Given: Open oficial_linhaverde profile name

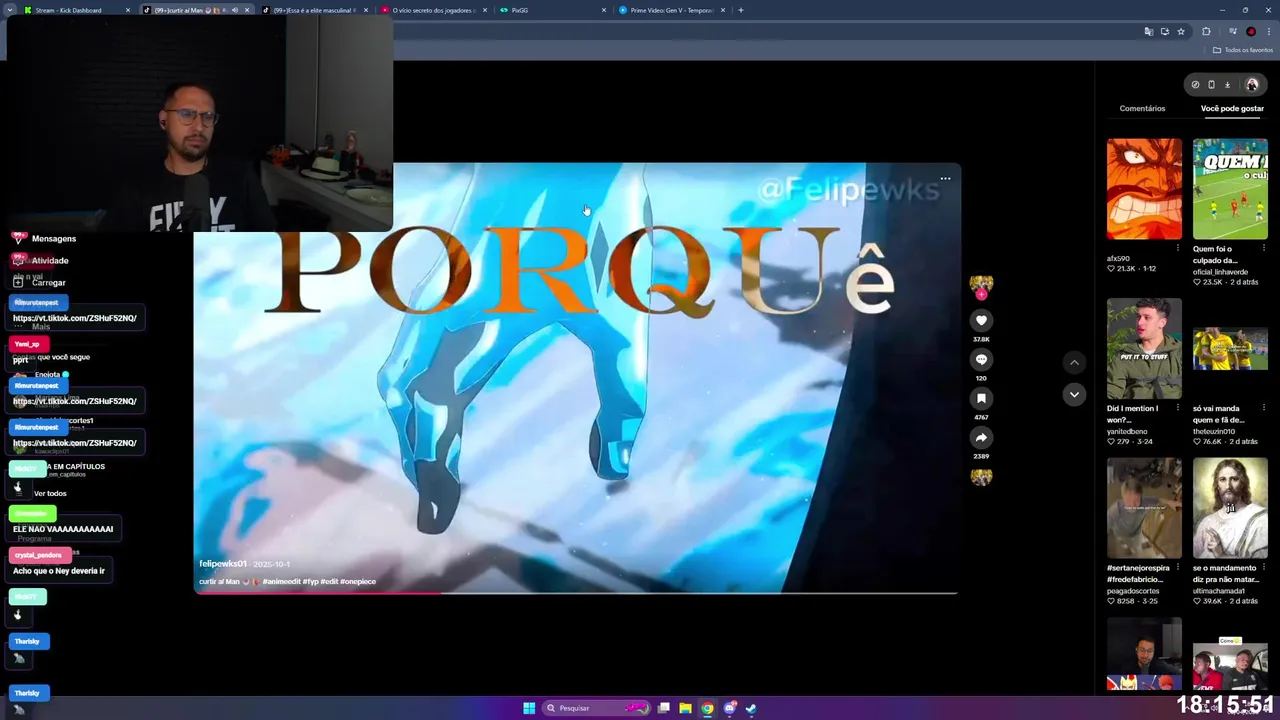Looking at the screenshot, I should pos(1220,272).
